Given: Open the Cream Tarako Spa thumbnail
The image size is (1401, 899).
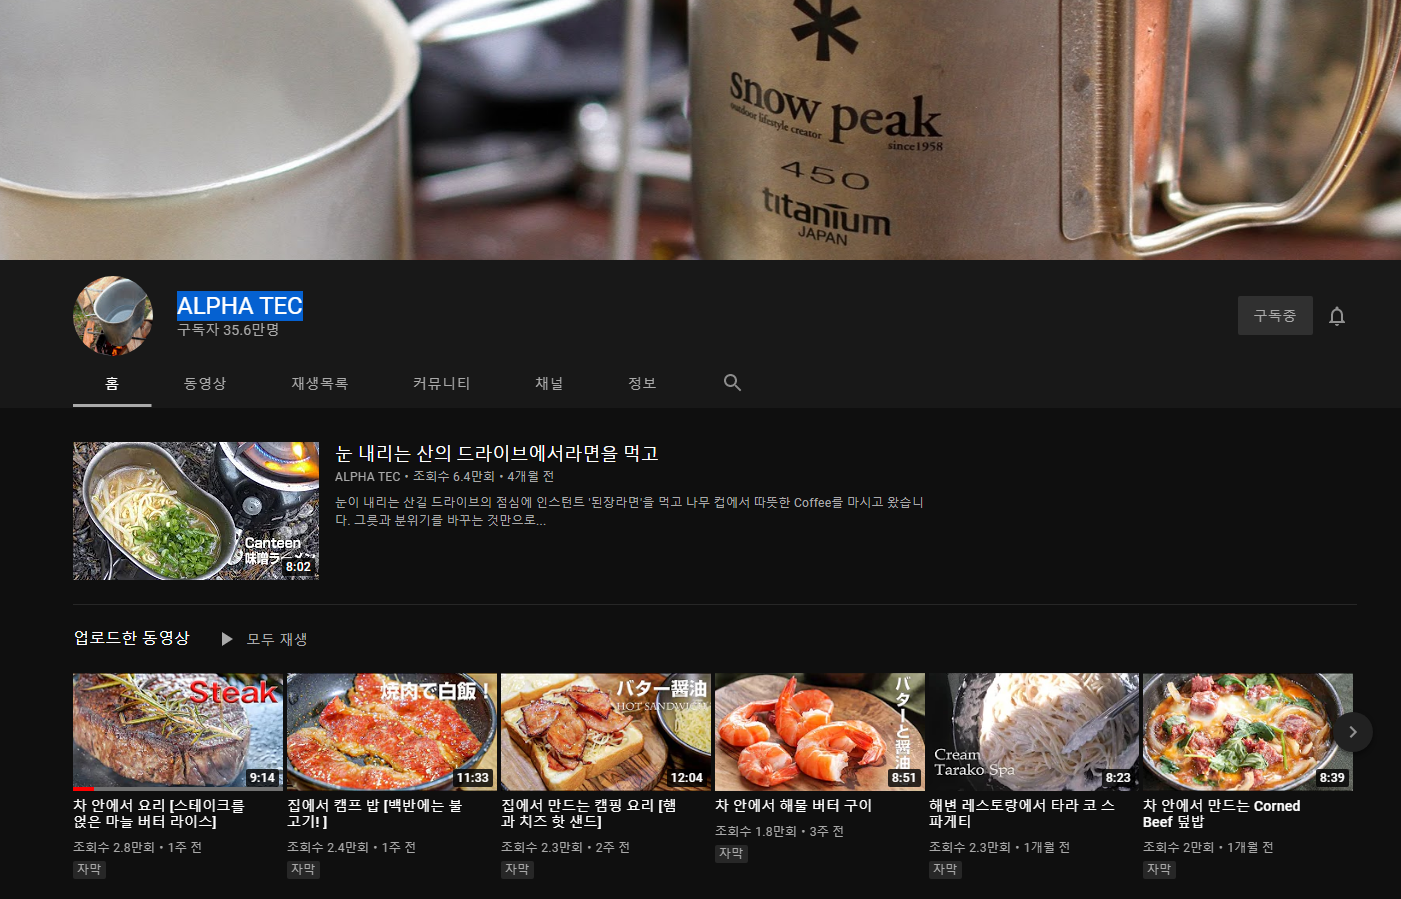Looking at the screenshot, I should 1034,732.
